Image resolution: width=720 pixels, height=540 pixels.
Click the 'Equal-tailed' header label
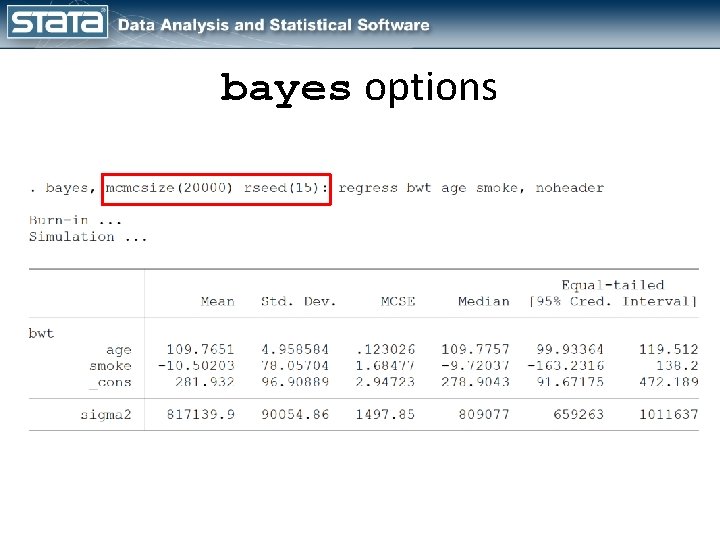tap(613, 285)
